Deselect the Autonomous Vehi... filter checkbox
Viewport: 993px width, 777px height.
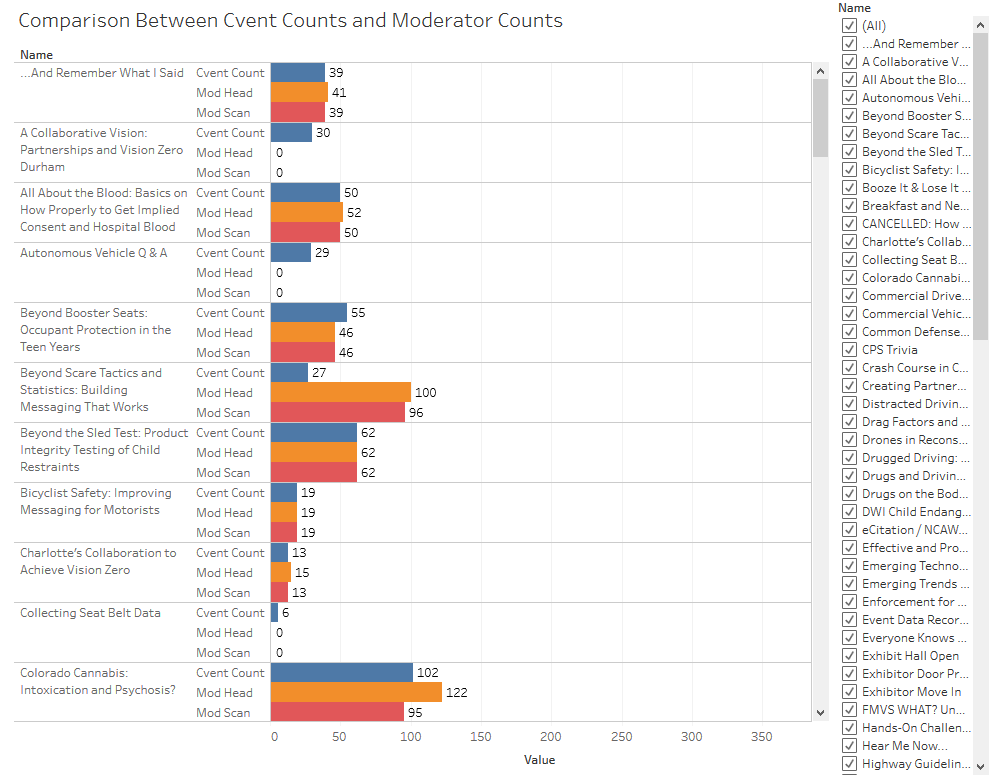click(x=849, y=98)
